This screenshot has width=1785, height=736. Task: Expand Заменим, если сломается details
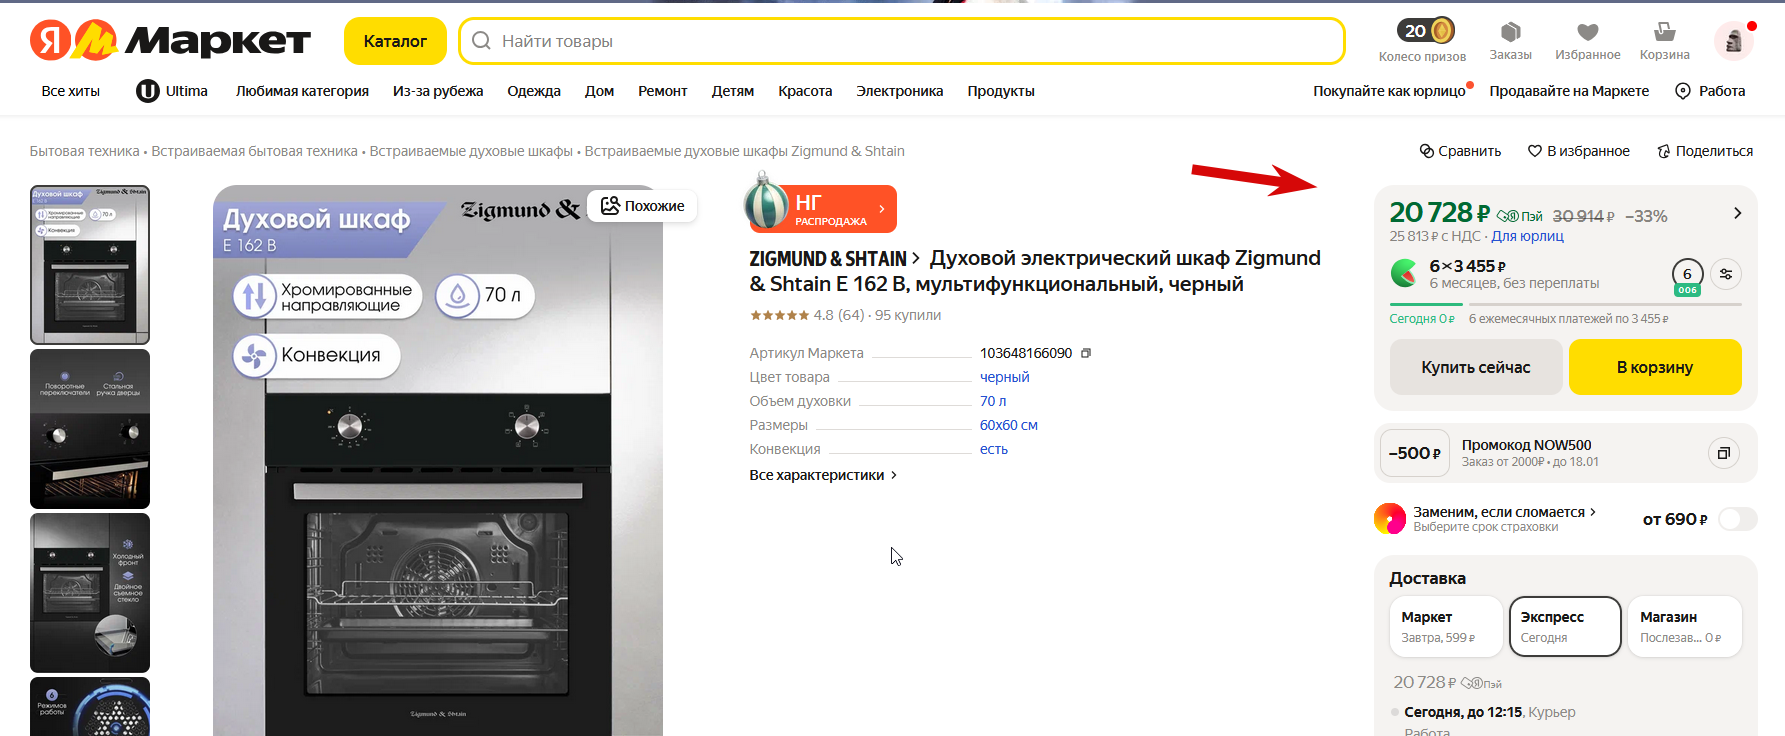click(1504, 512)
